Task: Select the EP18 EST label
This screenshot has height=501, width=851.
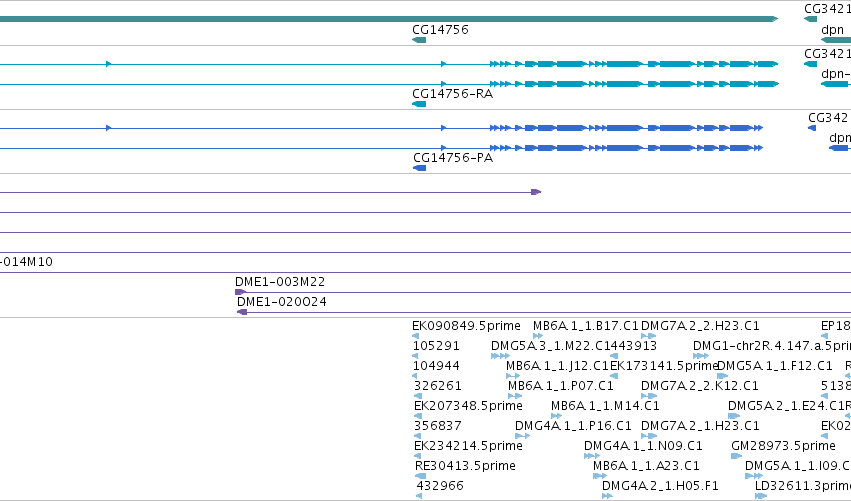Action: (x=836, y=326)
